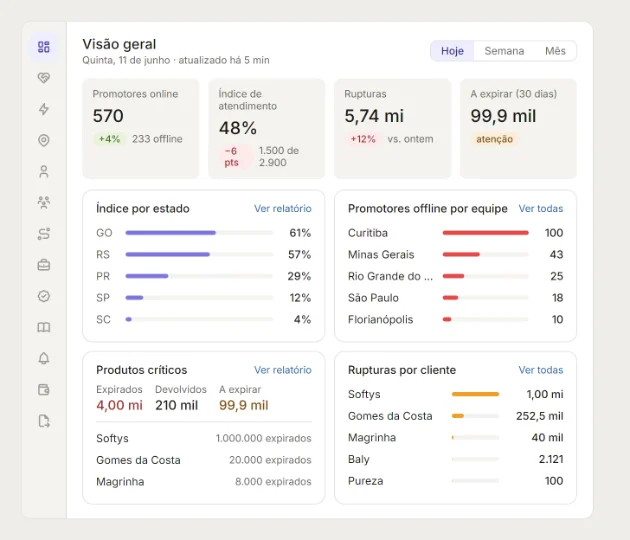Click the 'Quinta, 11 de junho' update subtitle
Image resolution: width=630 pixels, height=540 pixels.
coord(176,60)
